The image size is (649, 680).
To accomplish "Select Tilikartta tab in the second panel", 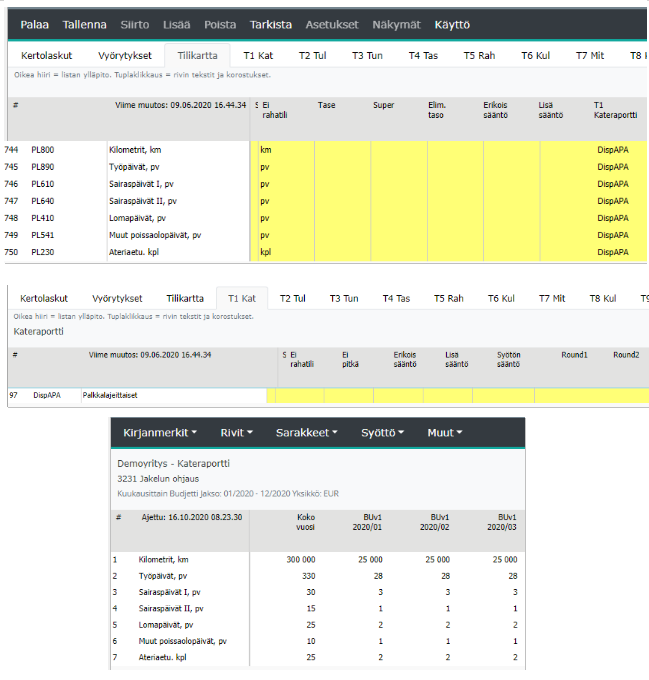I will pyautogui.click(x=185, y=298).
